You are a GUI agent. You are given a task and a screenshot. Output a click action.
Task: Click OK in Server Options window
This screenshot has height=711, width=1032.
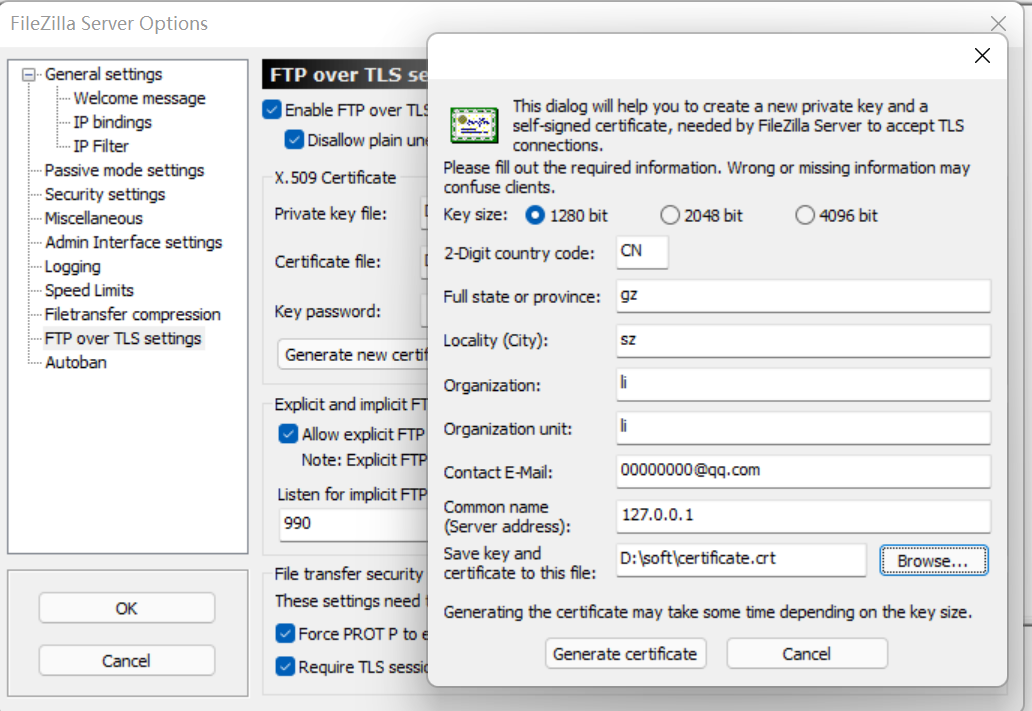point(126,608)
